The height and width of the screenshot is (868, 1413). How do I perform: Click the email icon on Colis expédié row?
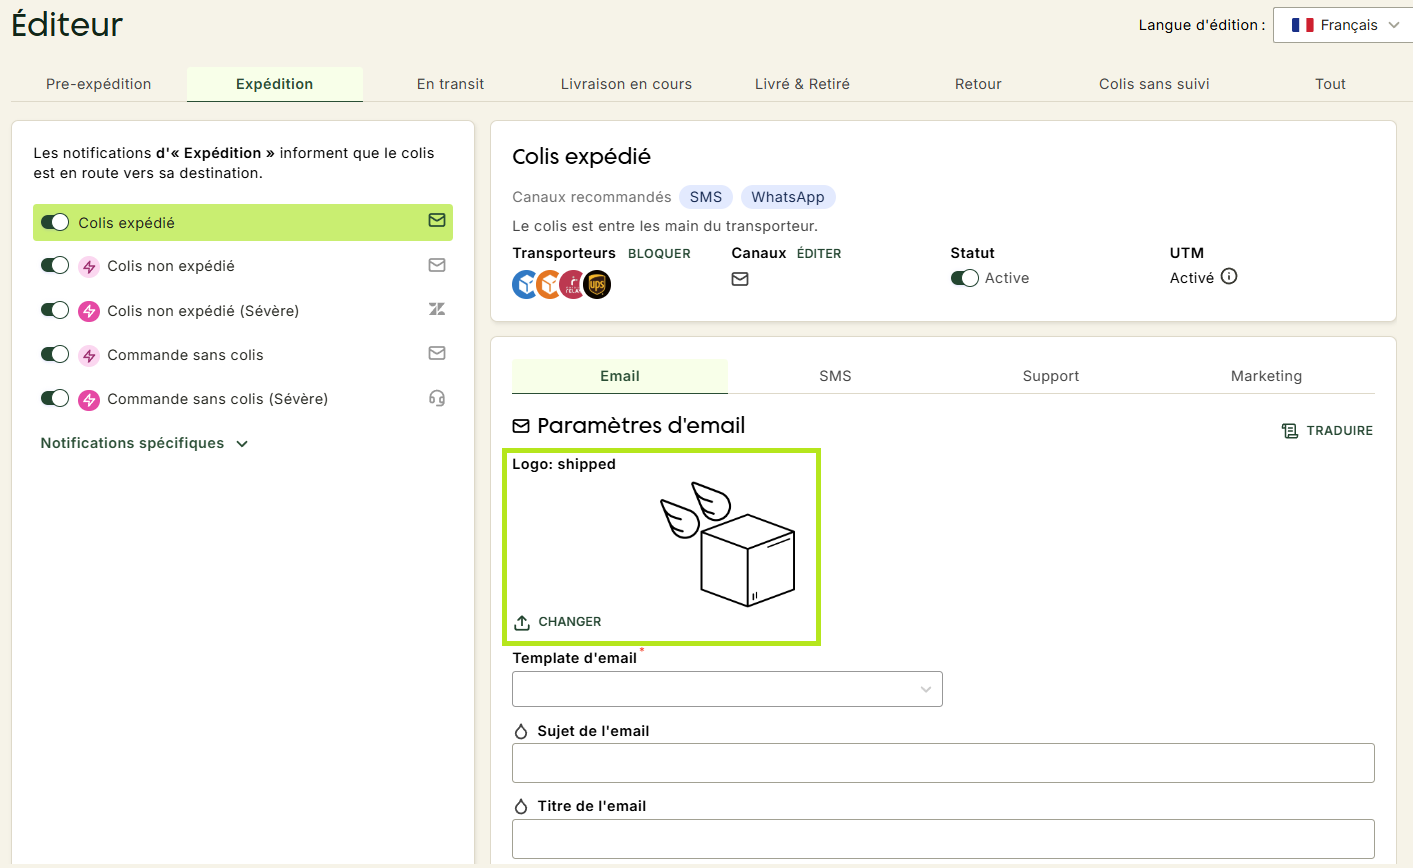437,220
